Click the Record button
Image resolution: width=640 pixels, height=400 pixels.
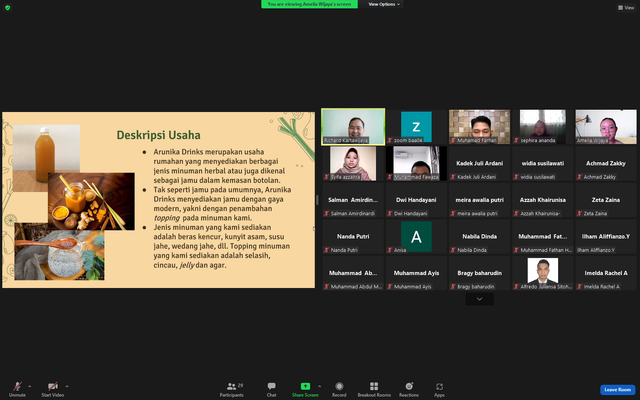339,389
